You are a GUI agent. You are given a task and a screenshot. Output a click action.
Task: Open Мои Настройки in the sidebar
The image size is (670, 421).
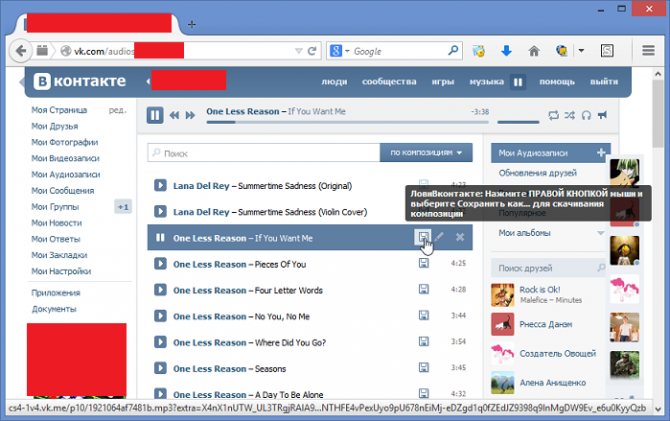[61, 271]
